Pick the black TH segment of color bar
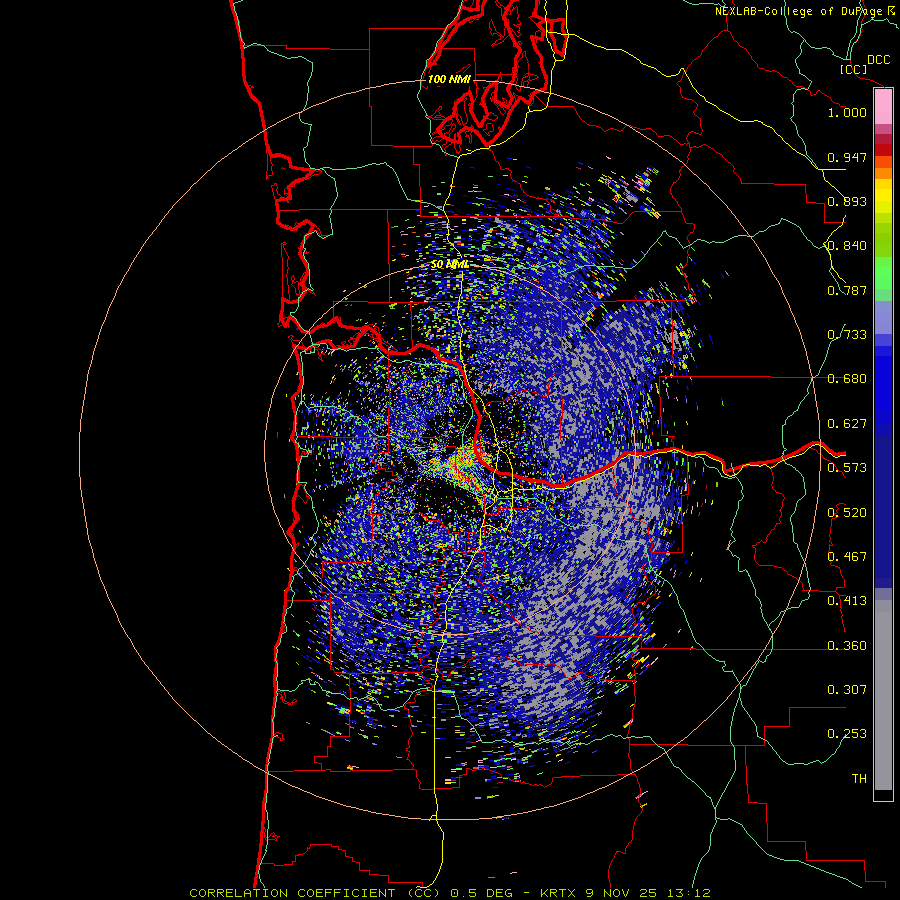 click(x=883, y=794)
